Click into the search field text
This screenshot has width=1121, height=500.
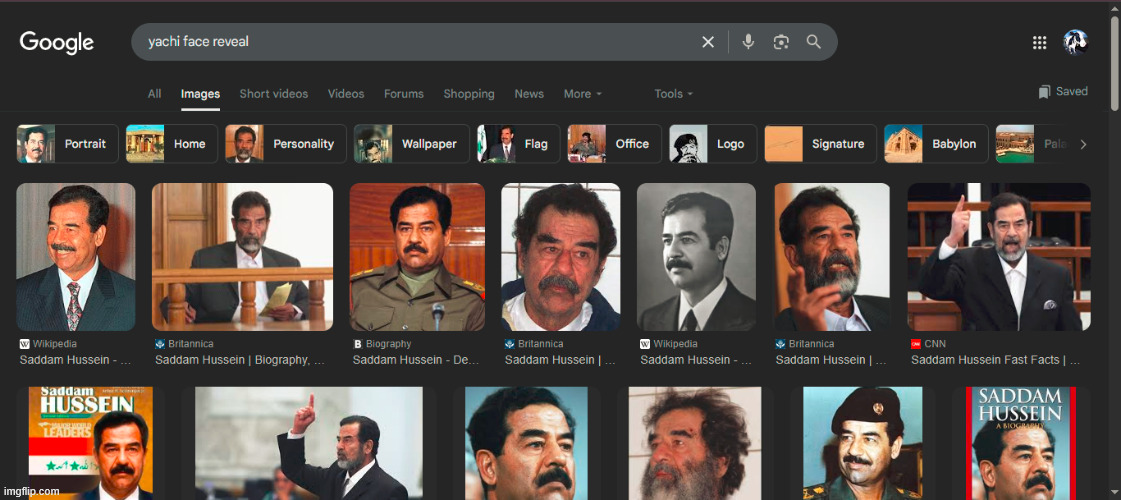tap(198, 41)
